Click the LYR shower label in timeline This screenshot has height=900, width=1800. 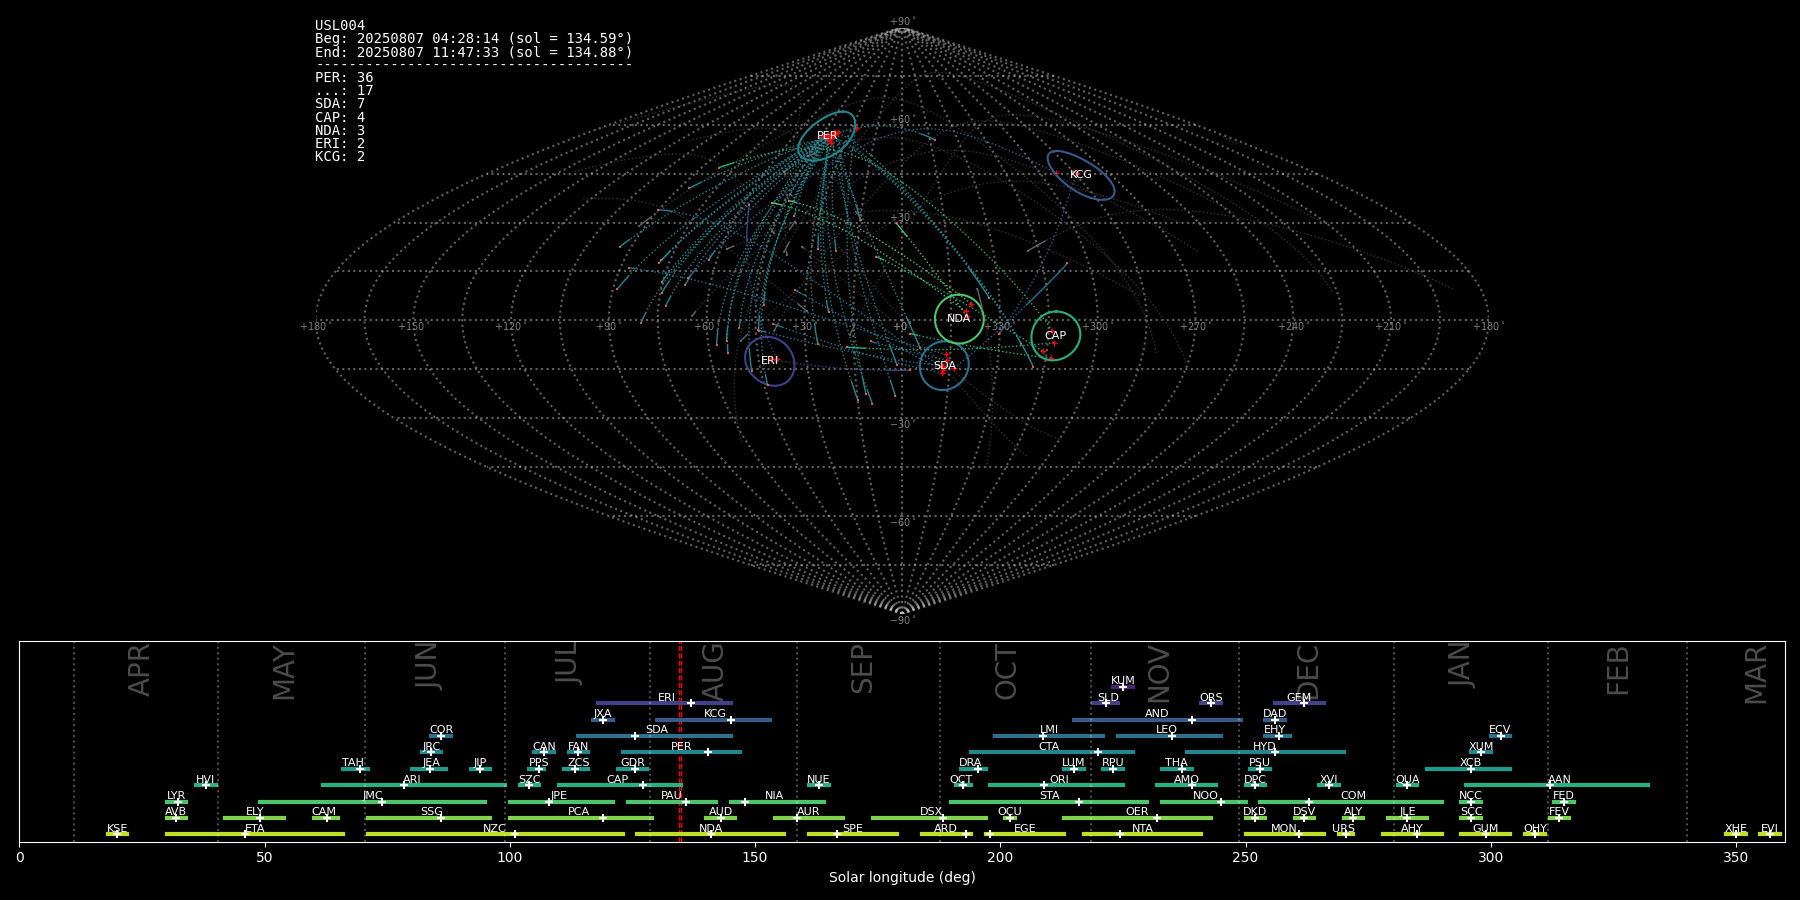(176, 796)
